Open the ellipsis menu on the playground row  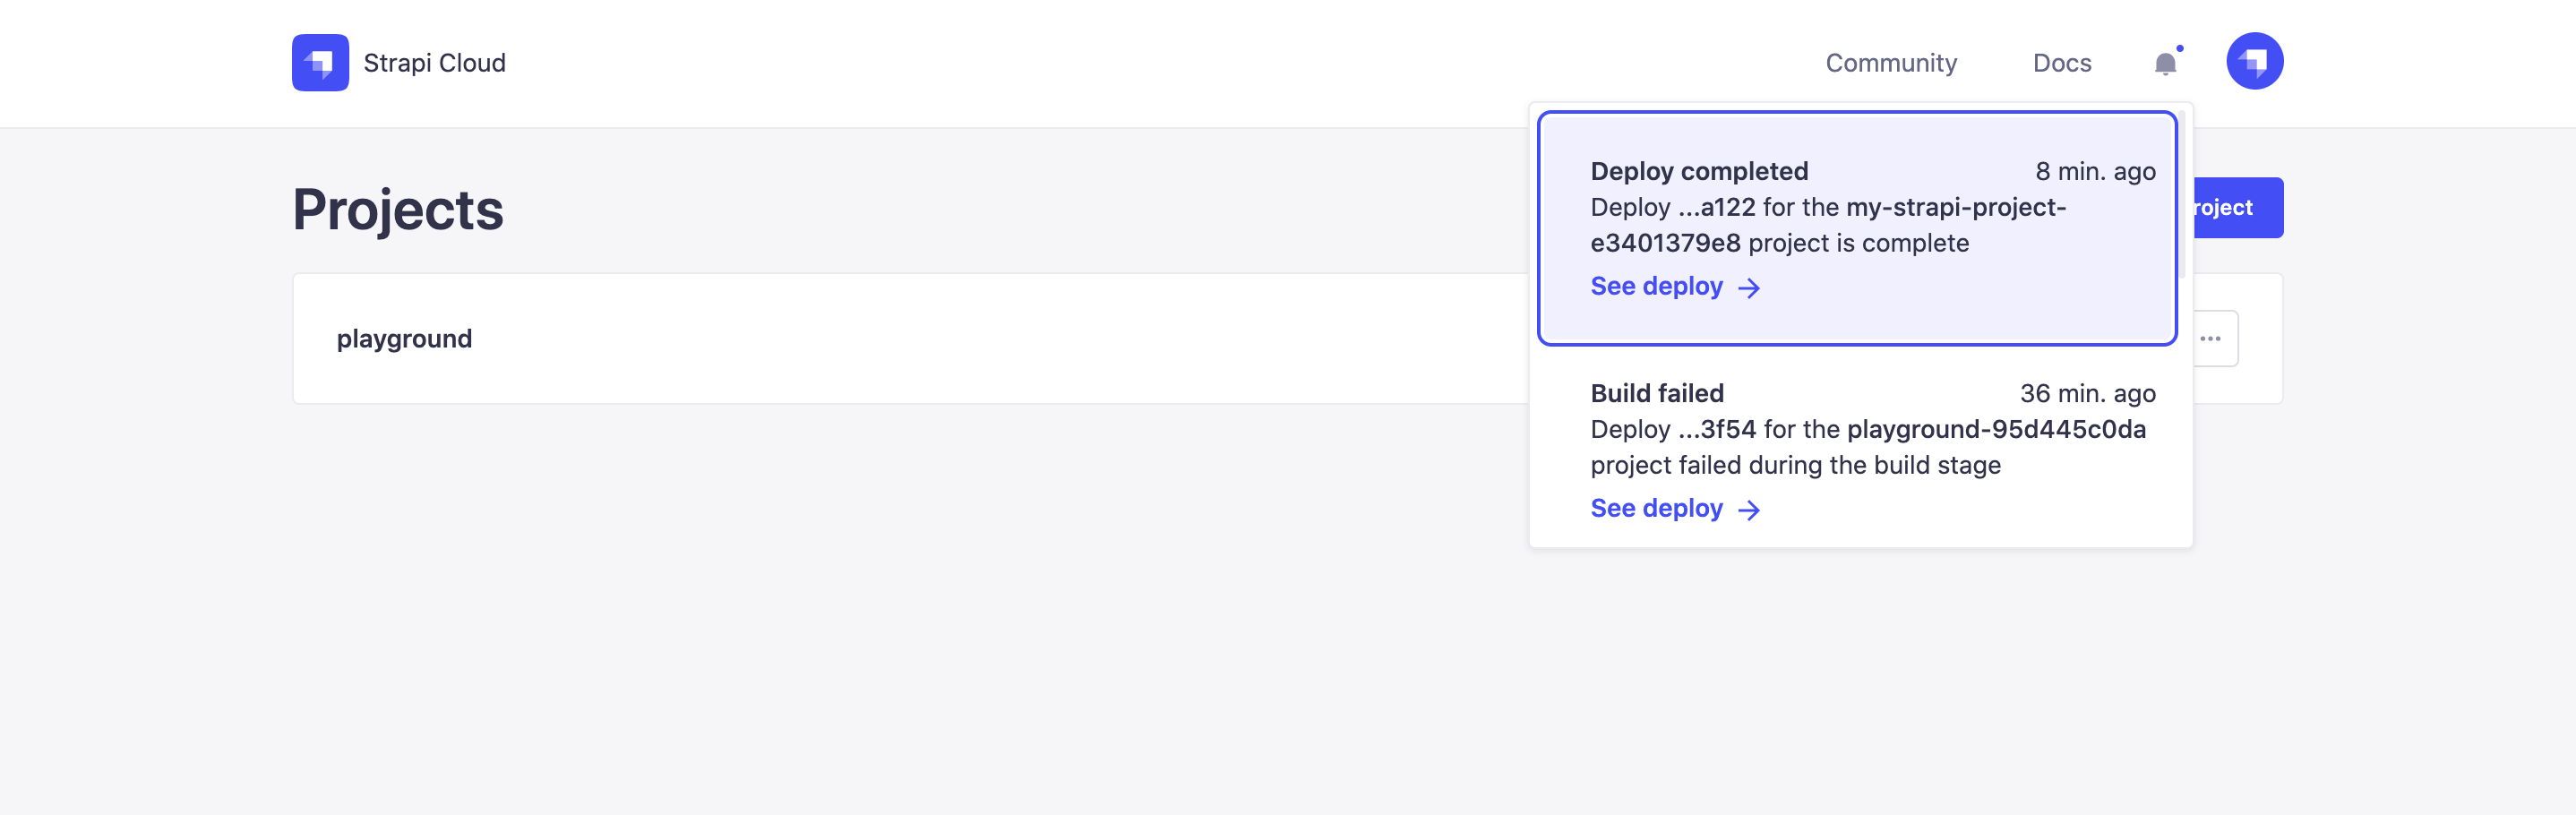[2210, 338]
